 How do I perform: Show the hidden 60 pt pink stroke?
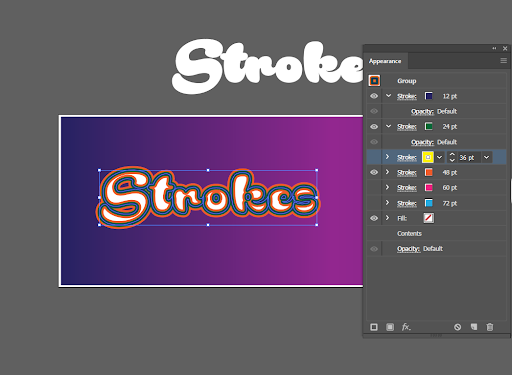pyautogui.click(x=374, y=188)
